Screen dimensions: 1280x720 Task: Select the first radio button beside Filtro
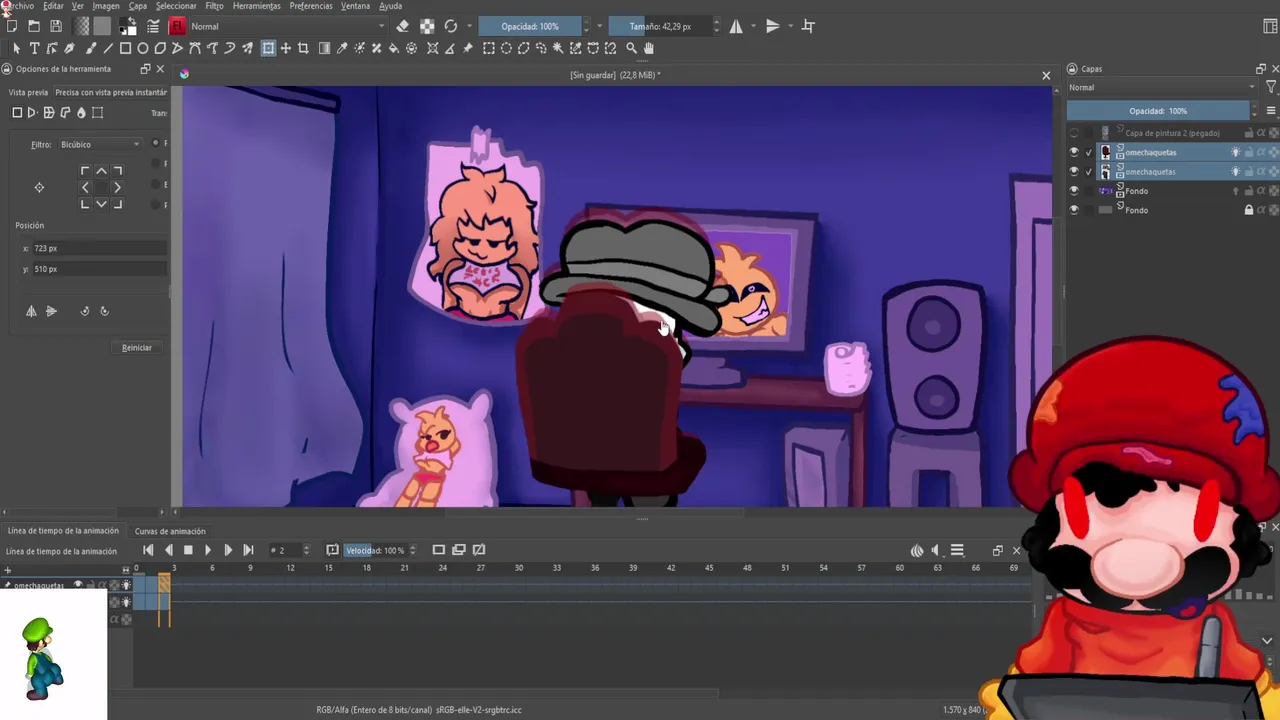click(x=155, y=143)
